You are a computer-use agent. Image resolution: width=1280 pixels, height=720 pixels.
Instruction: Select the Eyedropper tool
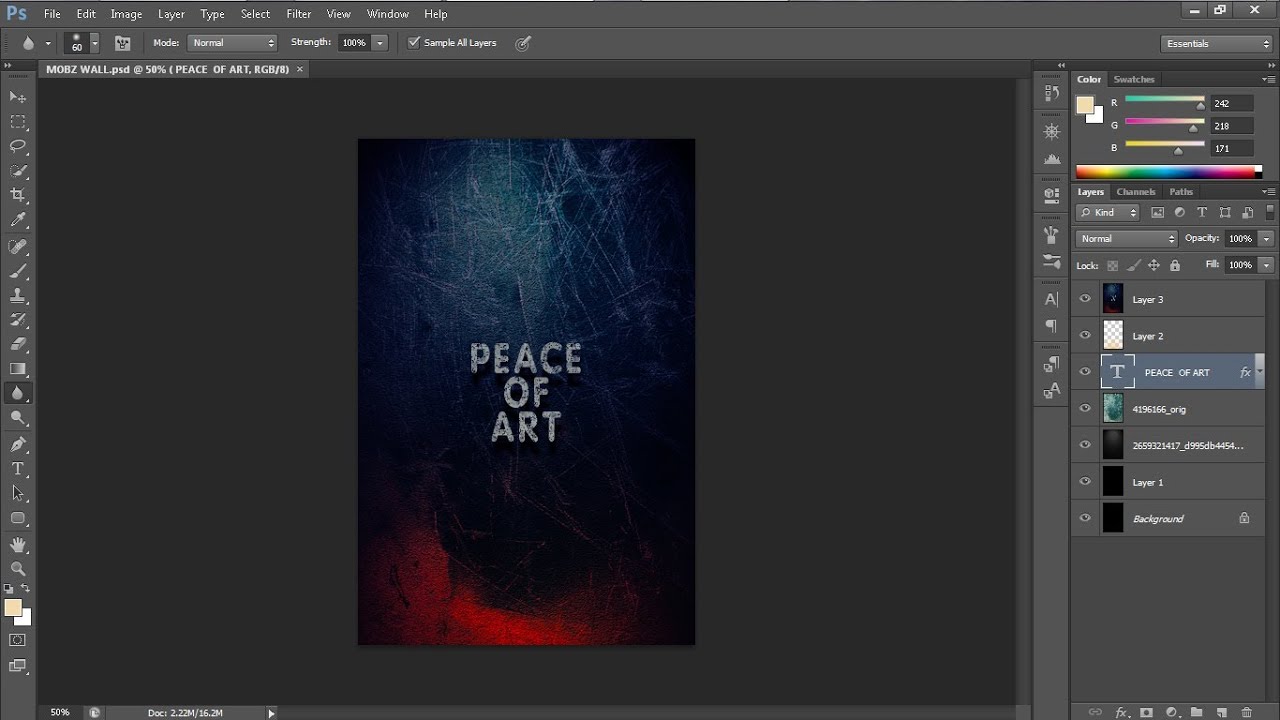(18, 221)
